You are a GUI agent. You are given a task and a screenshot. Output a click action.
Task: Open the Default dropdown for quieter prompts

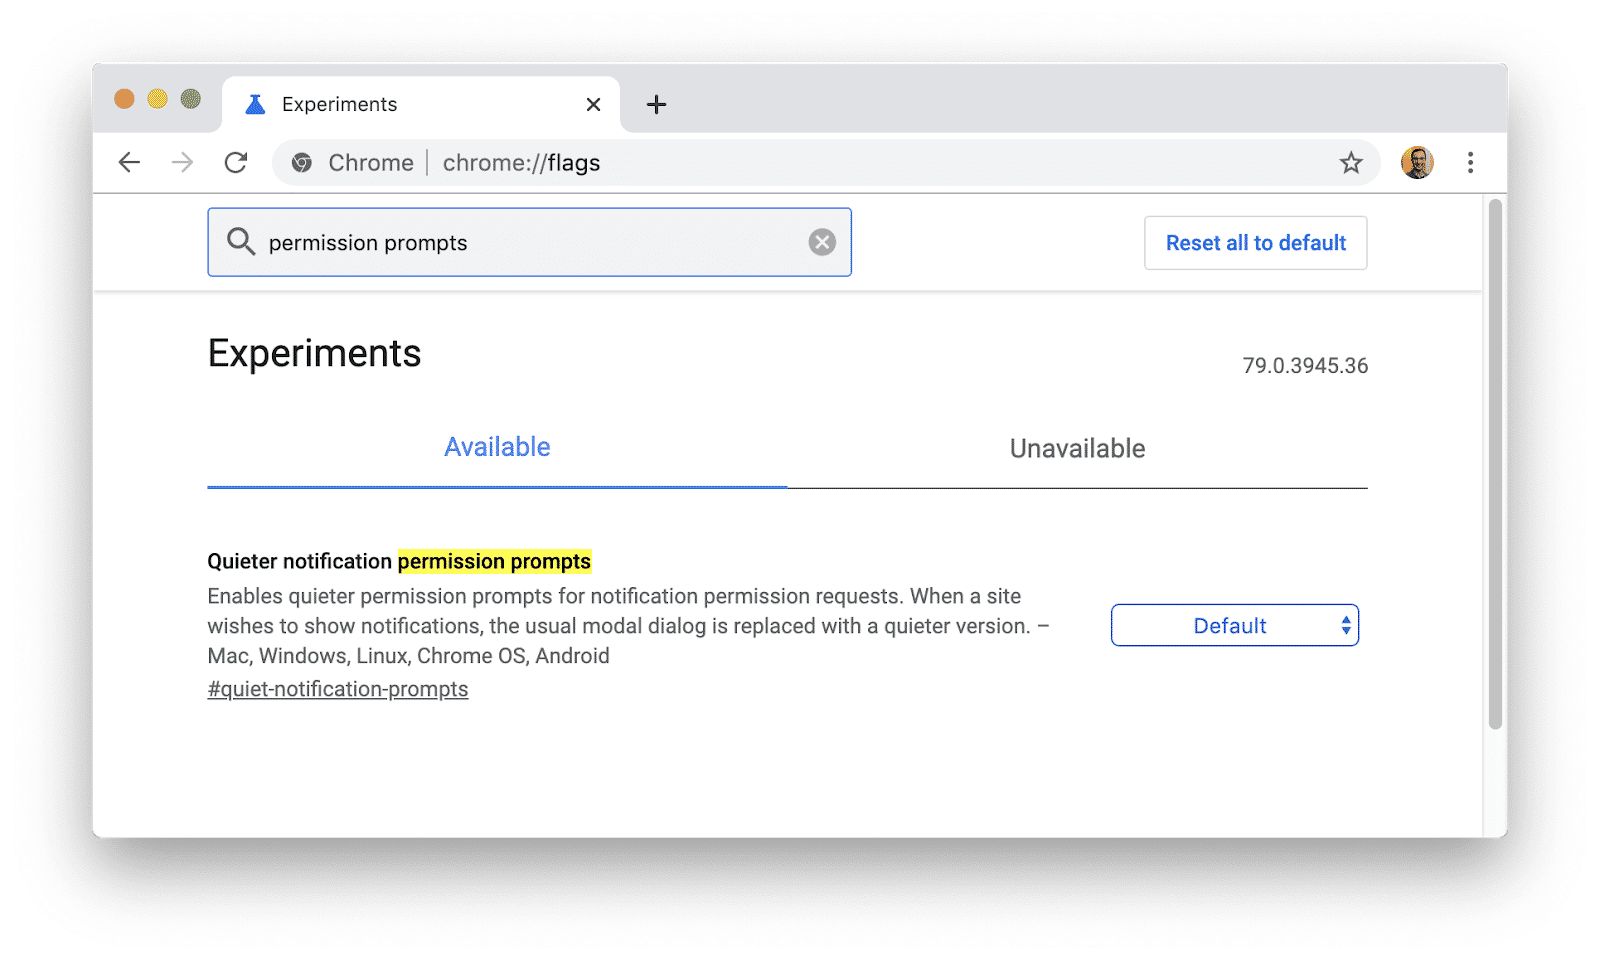pyautogui.click(x=1234, y=626)
